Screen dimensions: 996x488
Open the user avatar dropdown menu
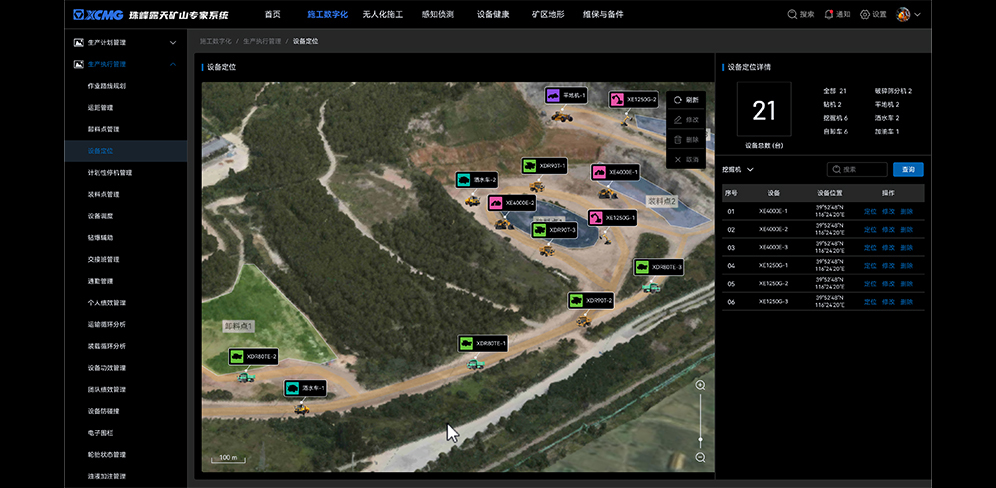[x=908, y=14]
